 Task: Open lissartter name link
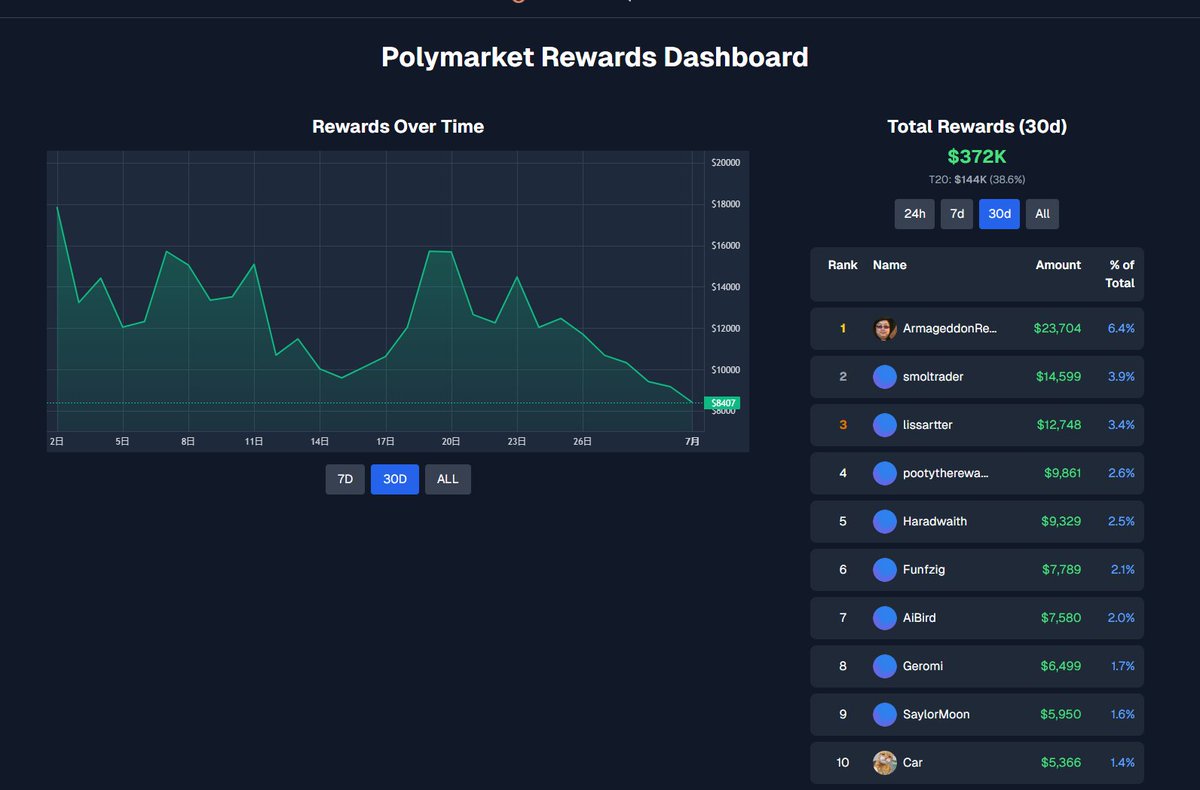(x=927, y=425)
